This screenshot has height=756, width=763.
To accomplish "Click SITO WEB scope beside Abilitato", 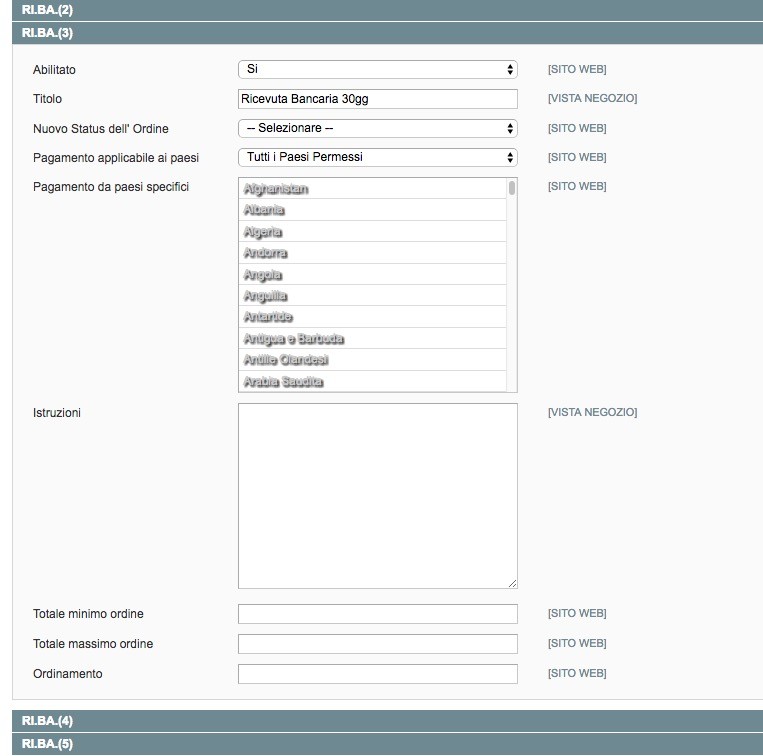I will (577, 70).
